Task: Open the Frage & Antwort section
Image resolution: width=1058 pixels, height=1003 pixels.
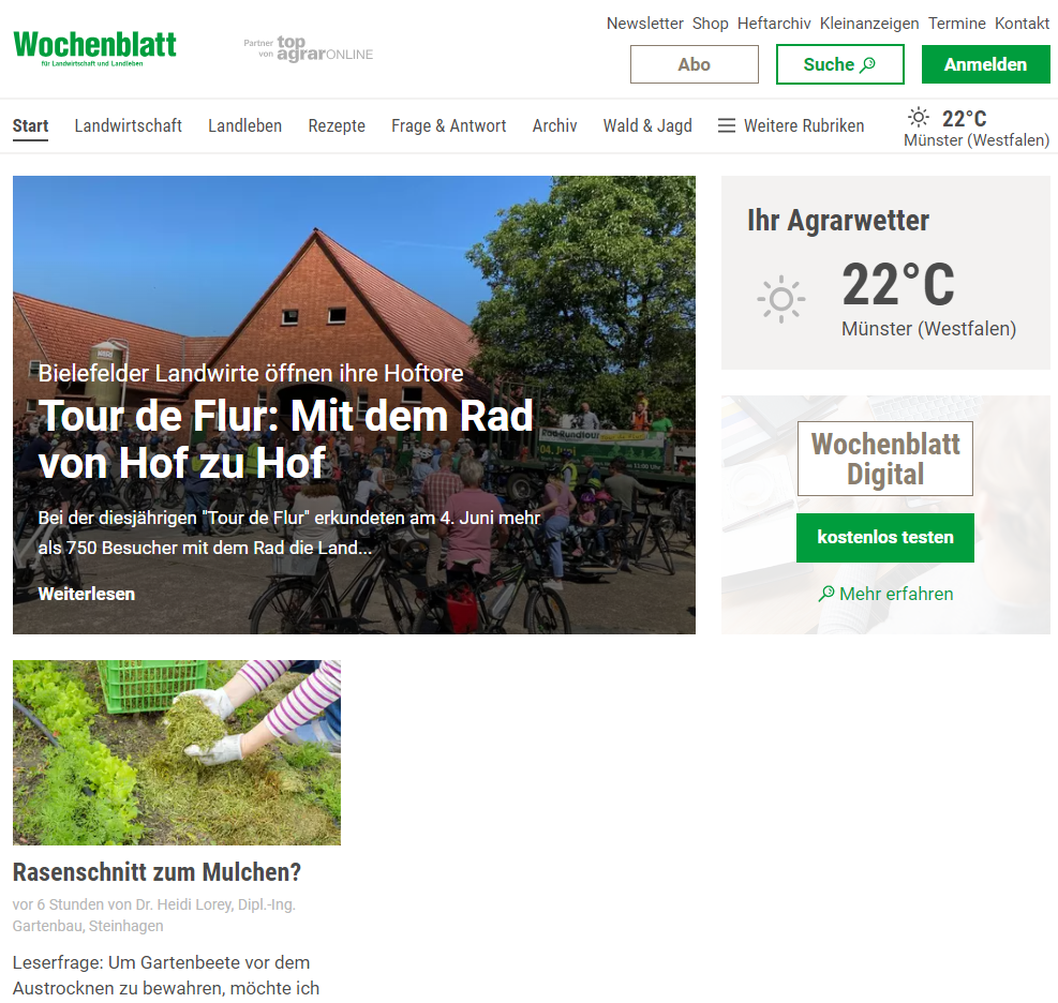Action: 449,126
